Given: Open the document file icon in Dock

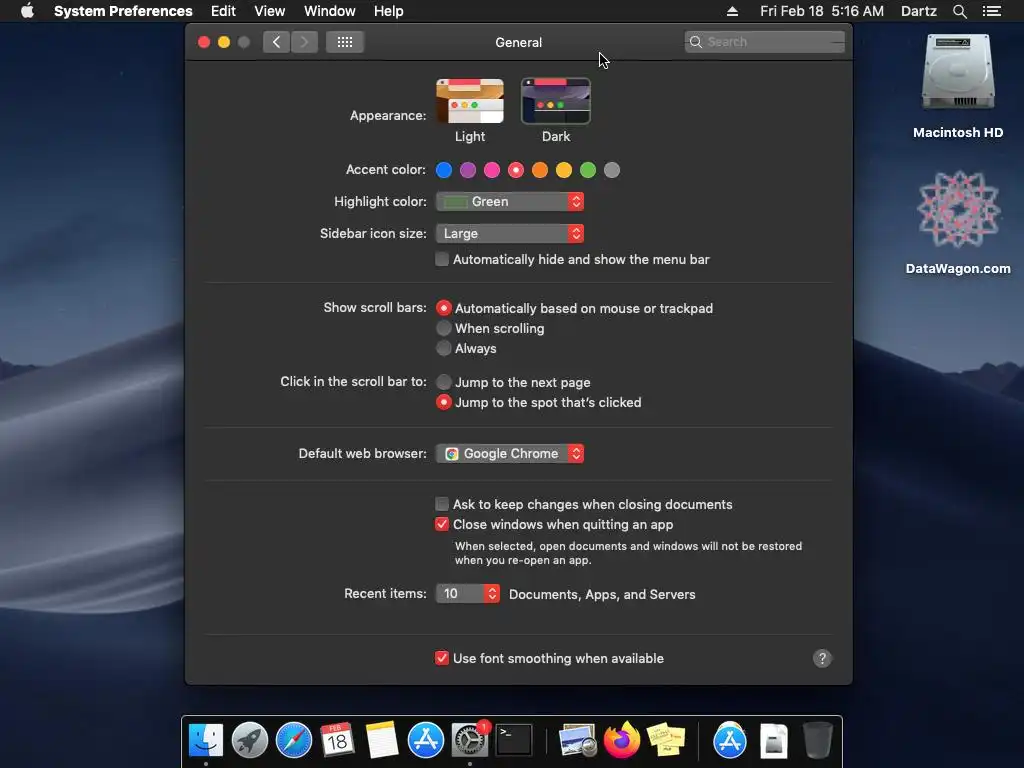Looking at the screenshot, I should point(774,740).
